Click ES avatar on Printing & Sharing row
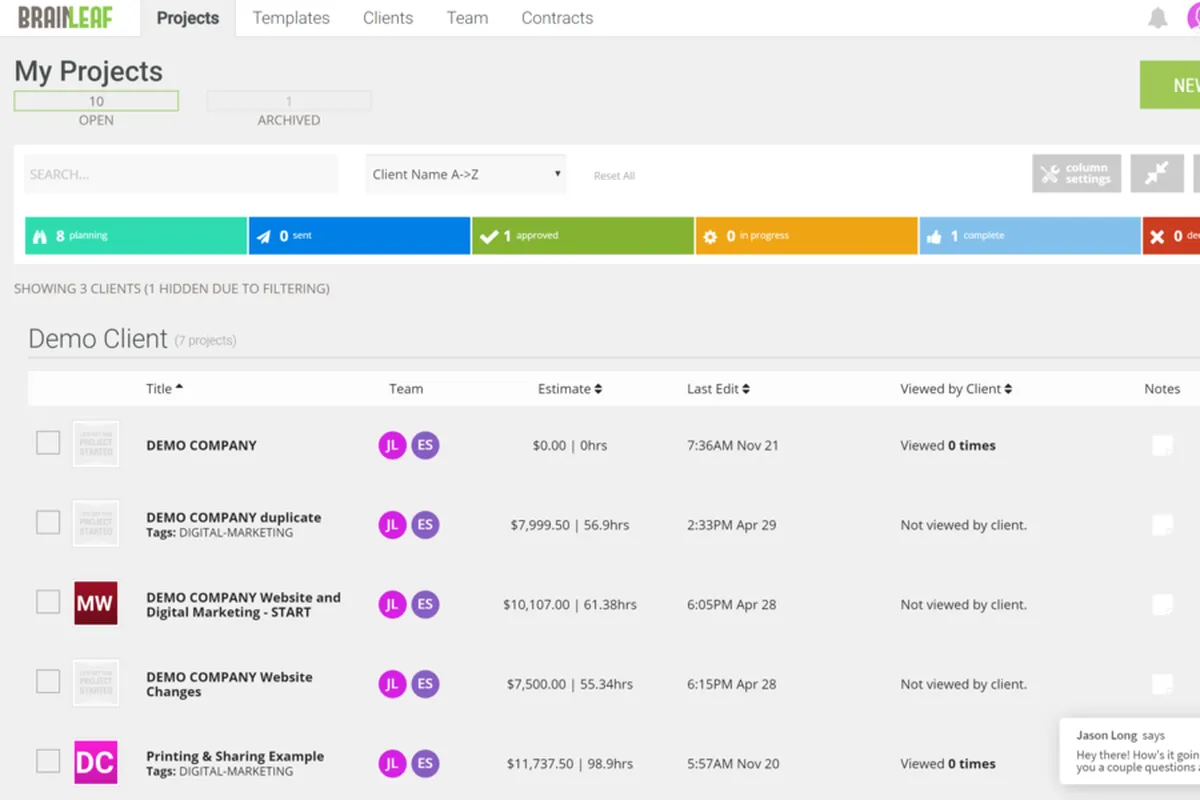This screenshot has width=1200, height=800. [x=425, y=764]
